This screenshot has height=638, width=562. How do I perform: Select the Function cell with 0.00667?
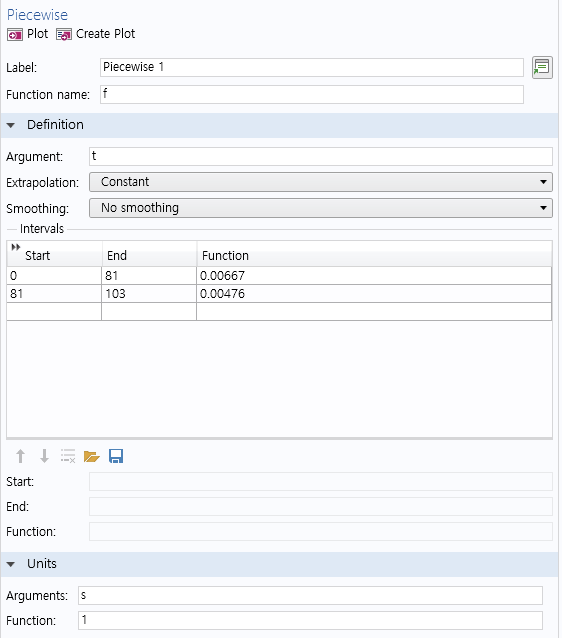[374, 275]
